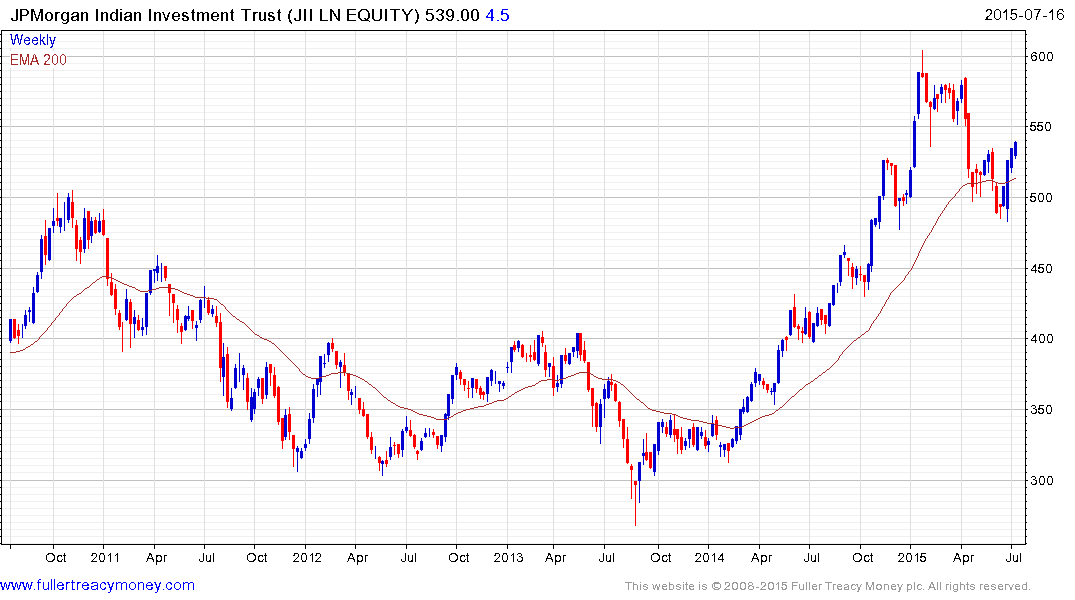Click the 550 price axis label
The width and height of the screenshot is (1075, 600).
pyautogui.click(x=1042, y=127)
